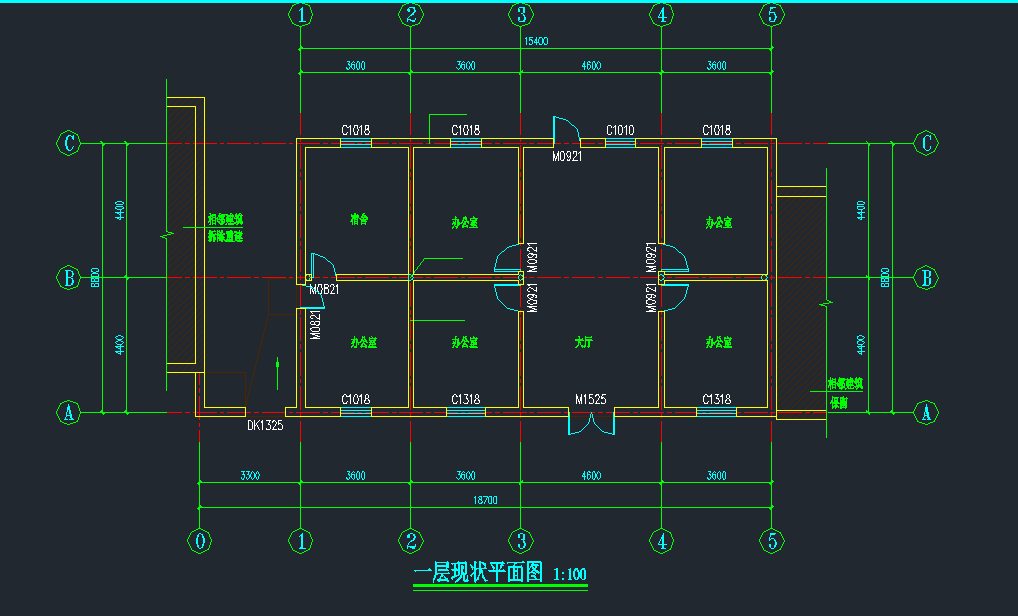1018x616 pixels.
Task: Select axis bubble A on left side
Action: pyautogui.click(x=68, y=412)
